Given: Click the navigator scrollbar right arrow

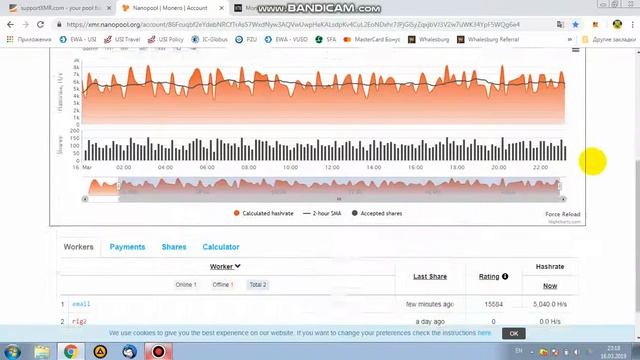Looking at the screenshot, I should coord(563,199).
